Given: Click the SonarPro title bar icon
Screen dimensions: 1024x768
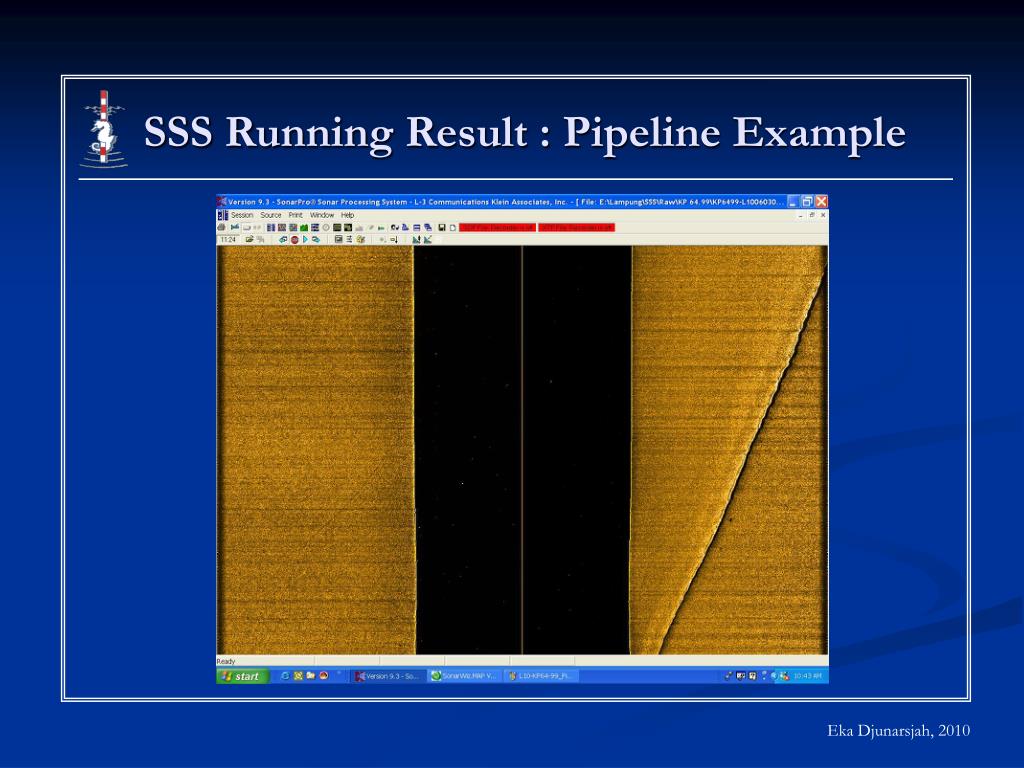Looking at the screenshot, I should click(x=221, y=202).
